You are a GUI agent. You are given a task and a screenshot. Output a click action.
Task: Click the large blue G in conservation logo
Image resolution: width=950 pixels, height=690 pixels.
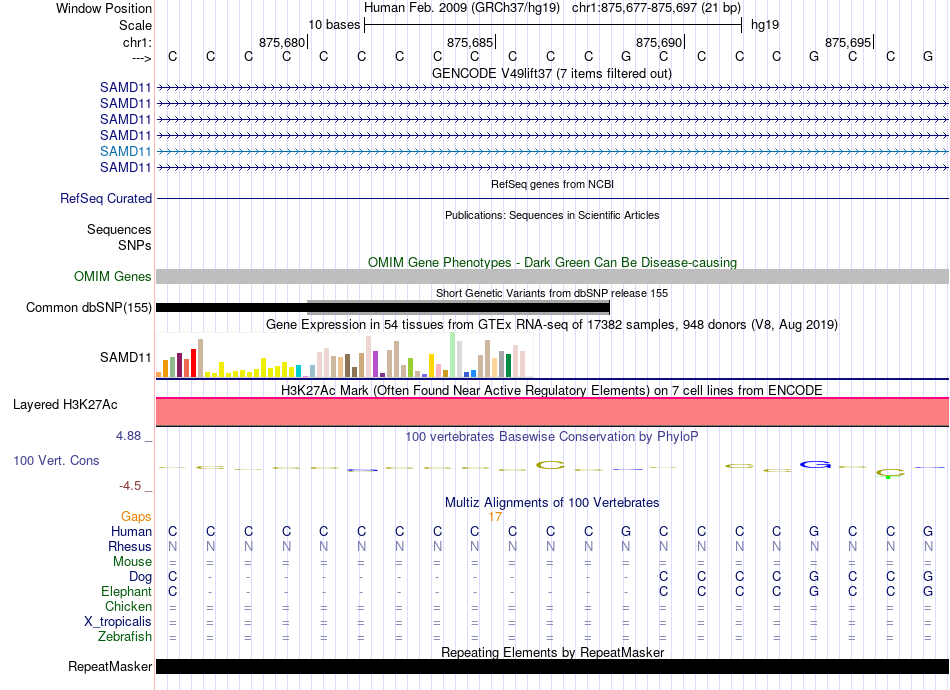tap(815, 465)
